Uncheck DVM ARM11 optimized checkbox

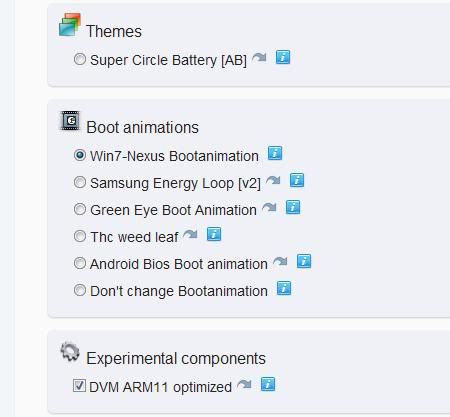(79, 385)
